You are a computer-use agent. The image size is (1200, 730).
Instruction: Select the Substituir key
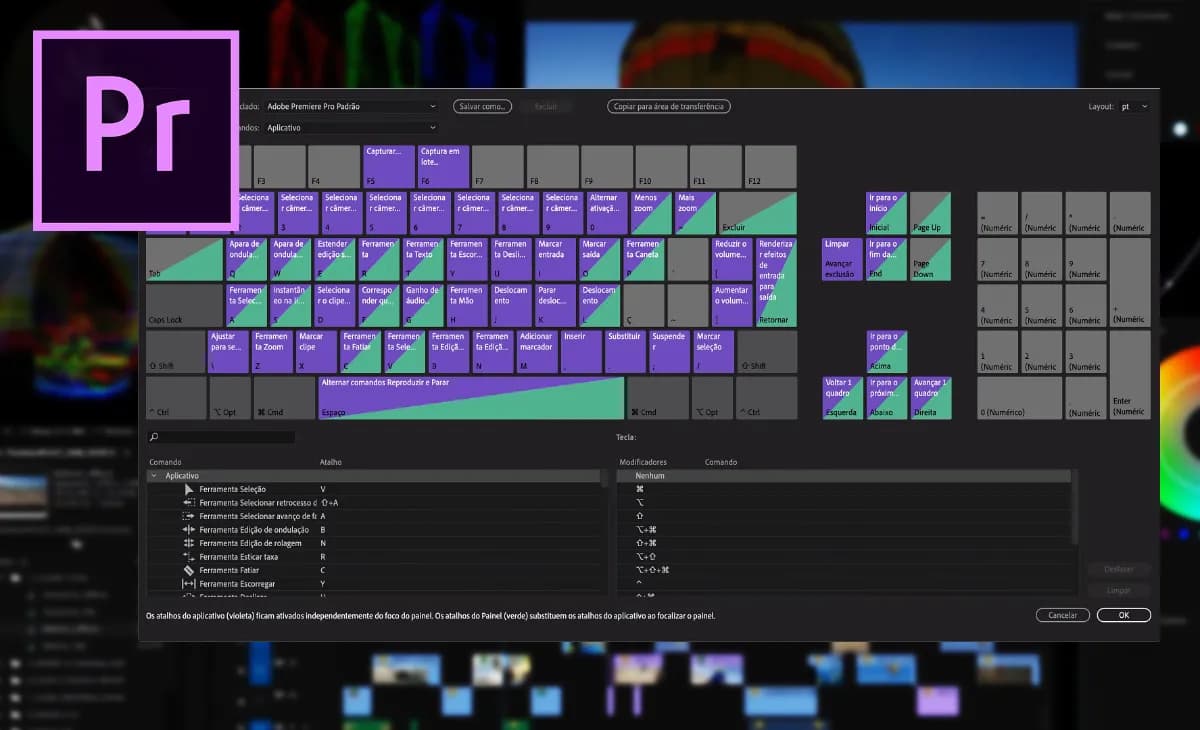tap(626, 351)
